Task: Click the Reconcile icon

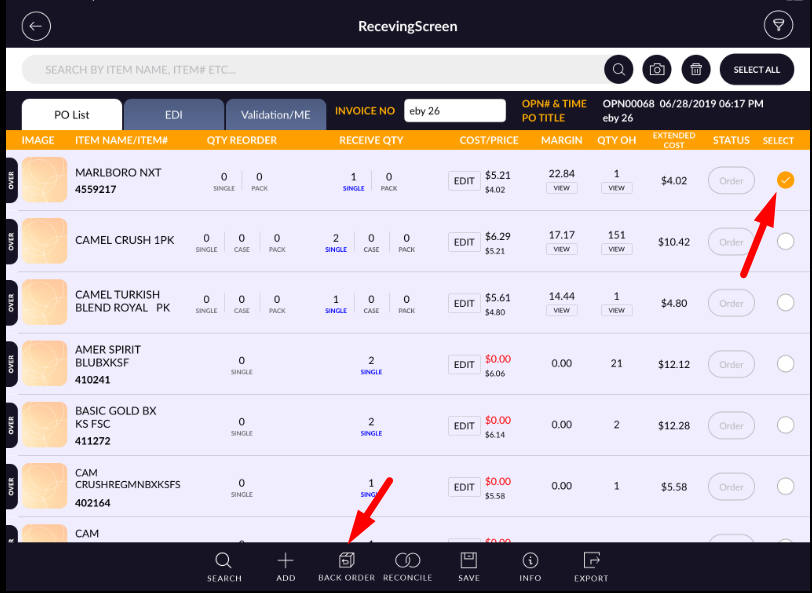Action: (407, 567)
